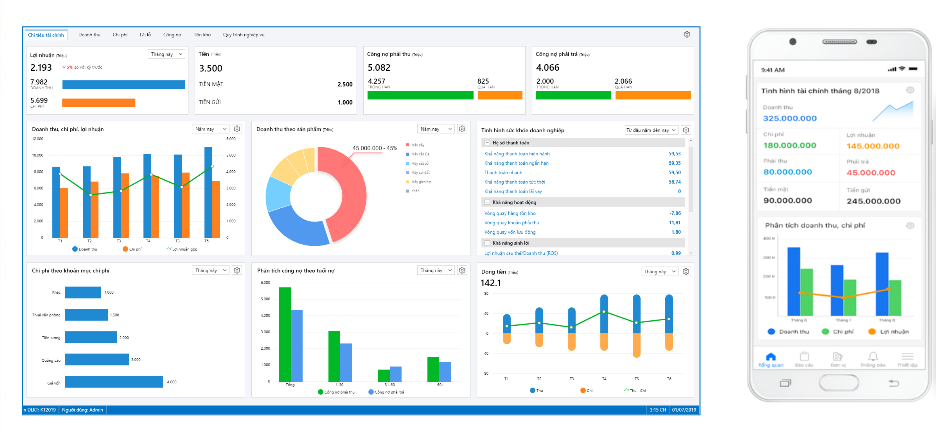951x432 pixels.
Task: Switch to the Doanh thu tab
Action: pos(89,34)
